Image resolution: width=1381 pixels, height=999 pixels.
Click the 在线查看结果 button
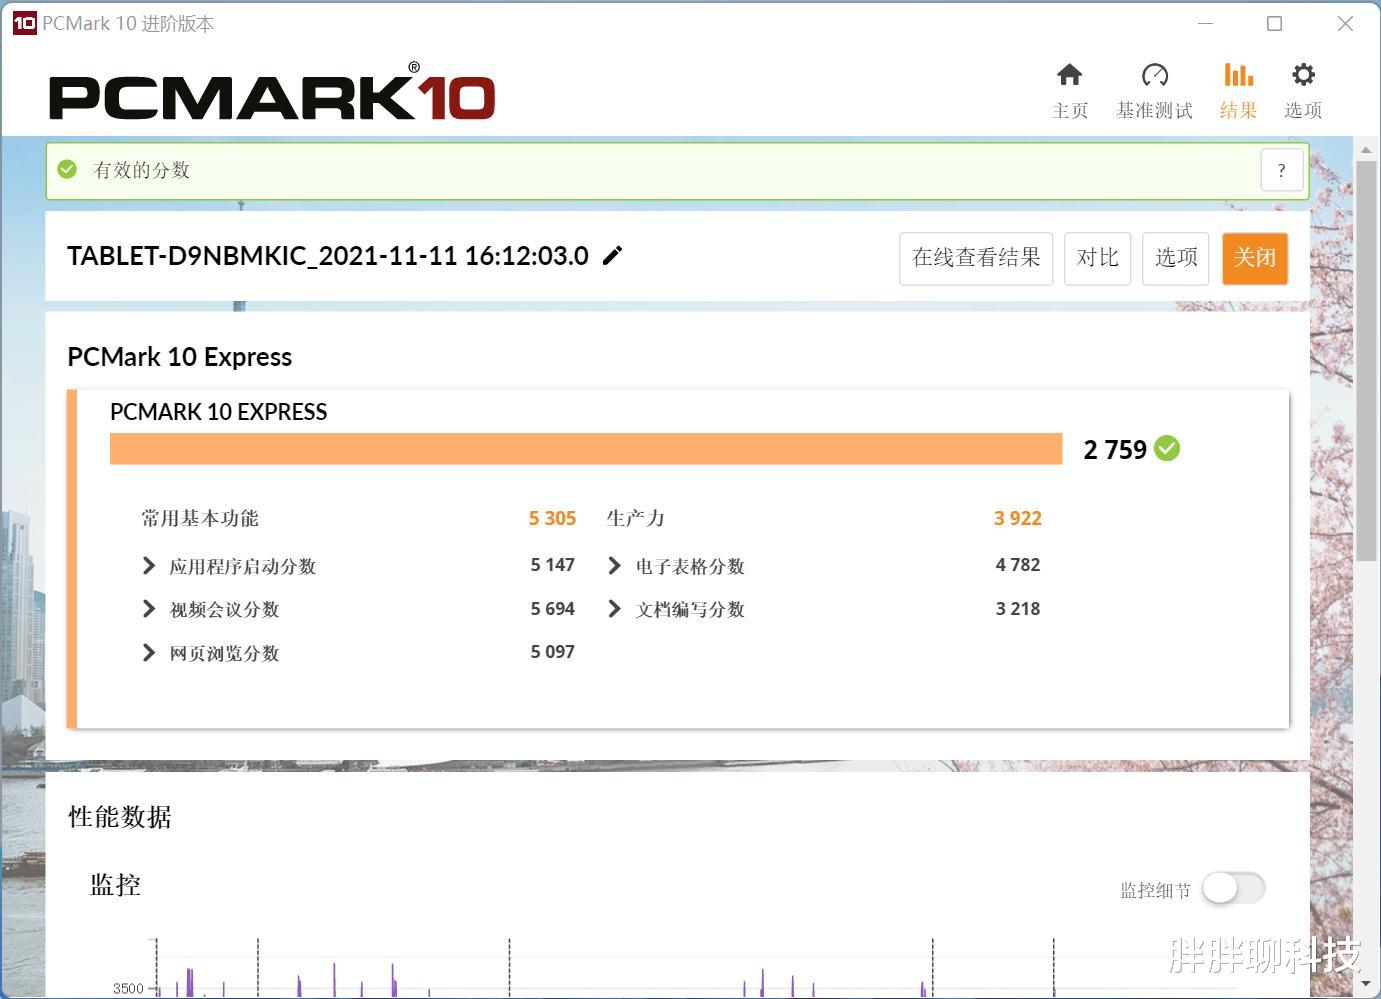[x=976, y=258]
